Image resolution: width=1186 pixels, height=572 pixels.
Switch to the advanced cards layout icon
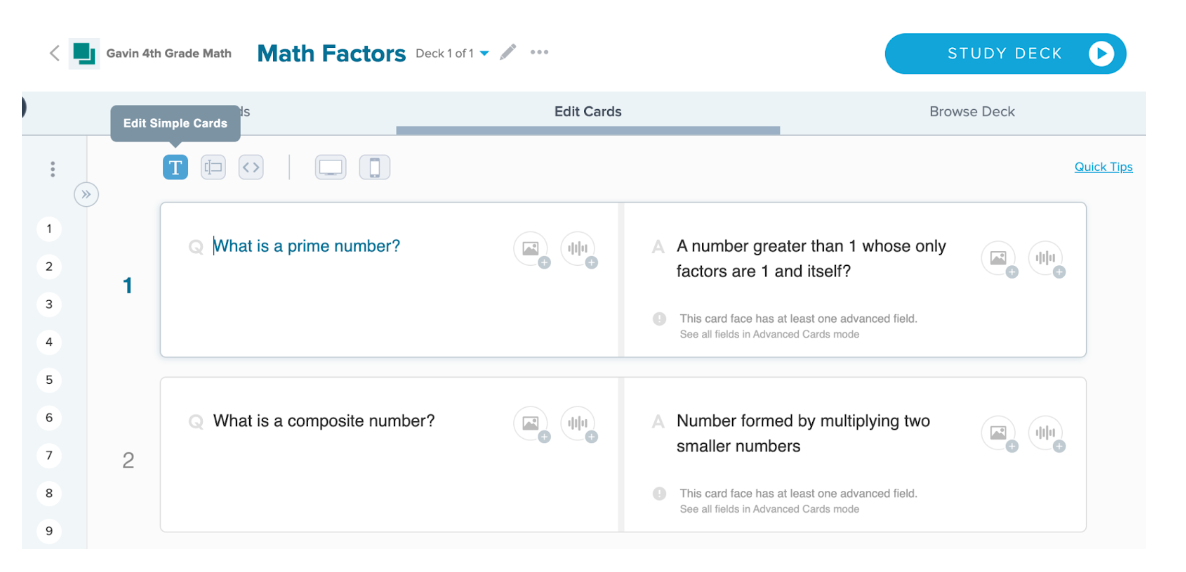point(213,167)
